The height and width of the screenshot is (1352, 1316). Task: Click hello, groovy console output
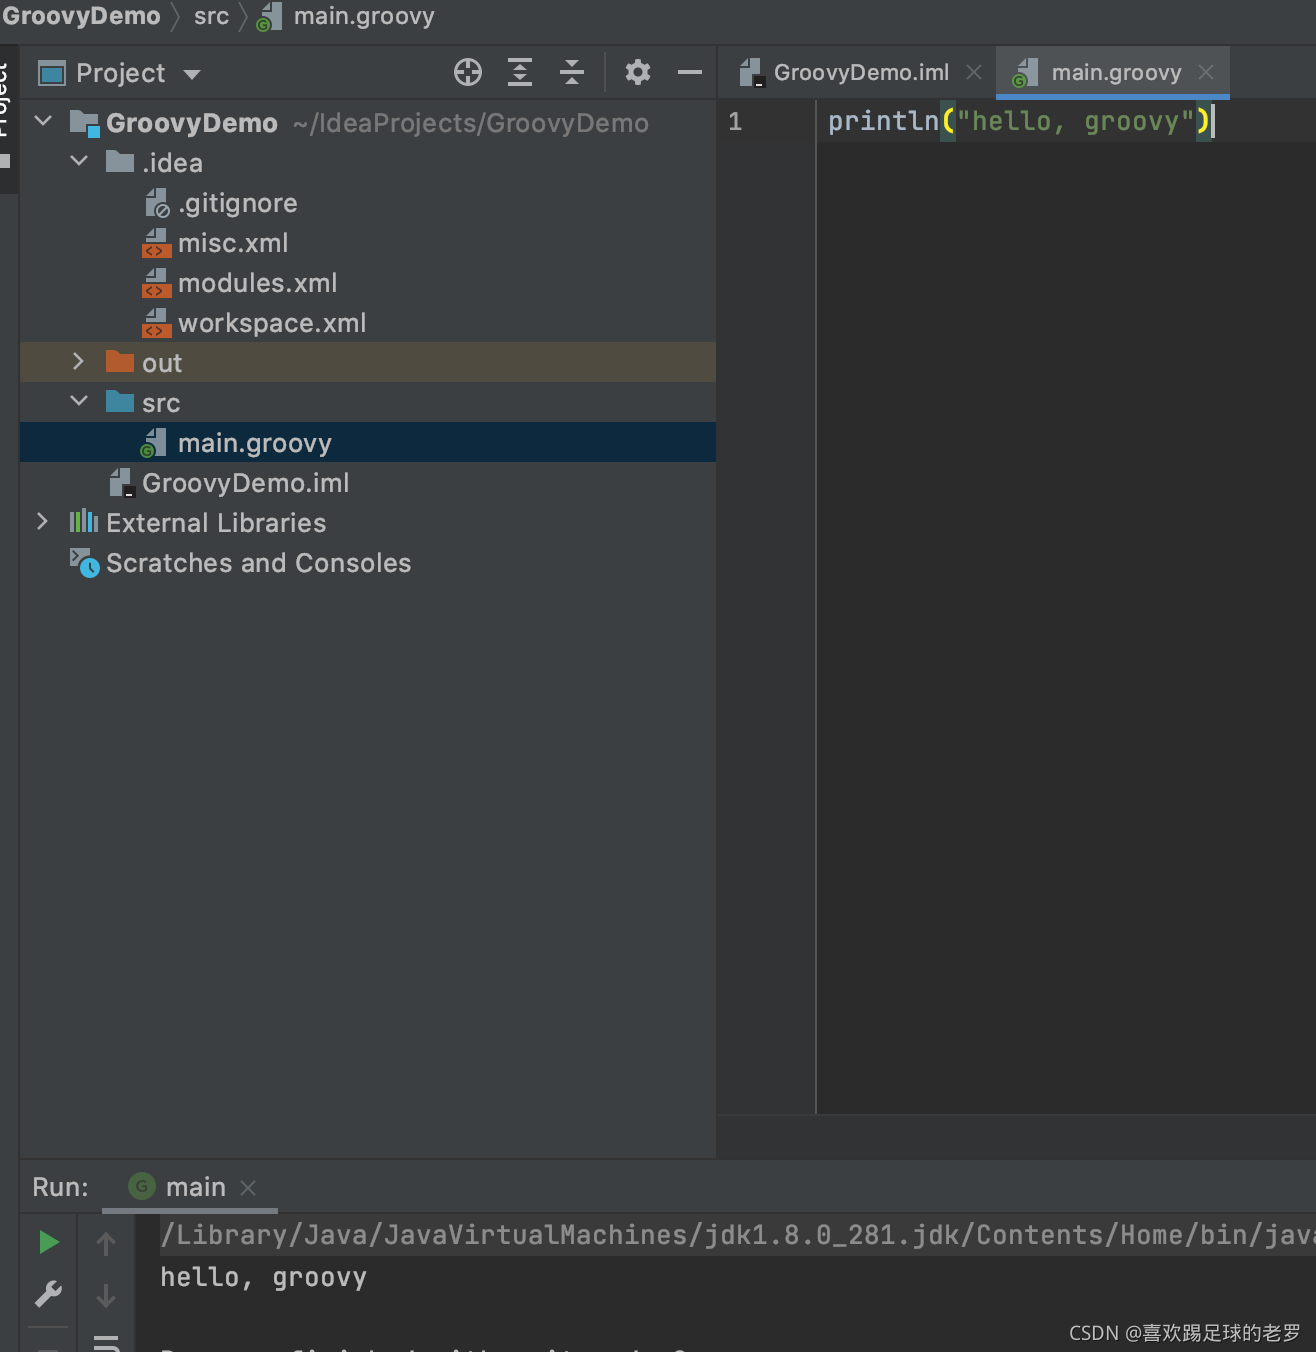(x=263, y=1277)
